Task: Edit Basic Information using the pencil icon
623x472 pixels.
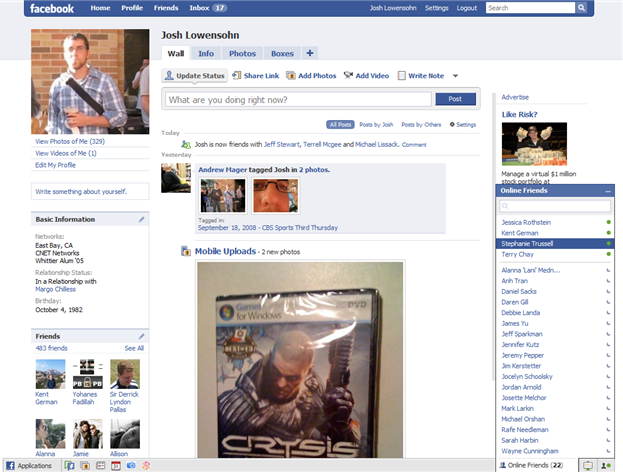Action: 141,219
